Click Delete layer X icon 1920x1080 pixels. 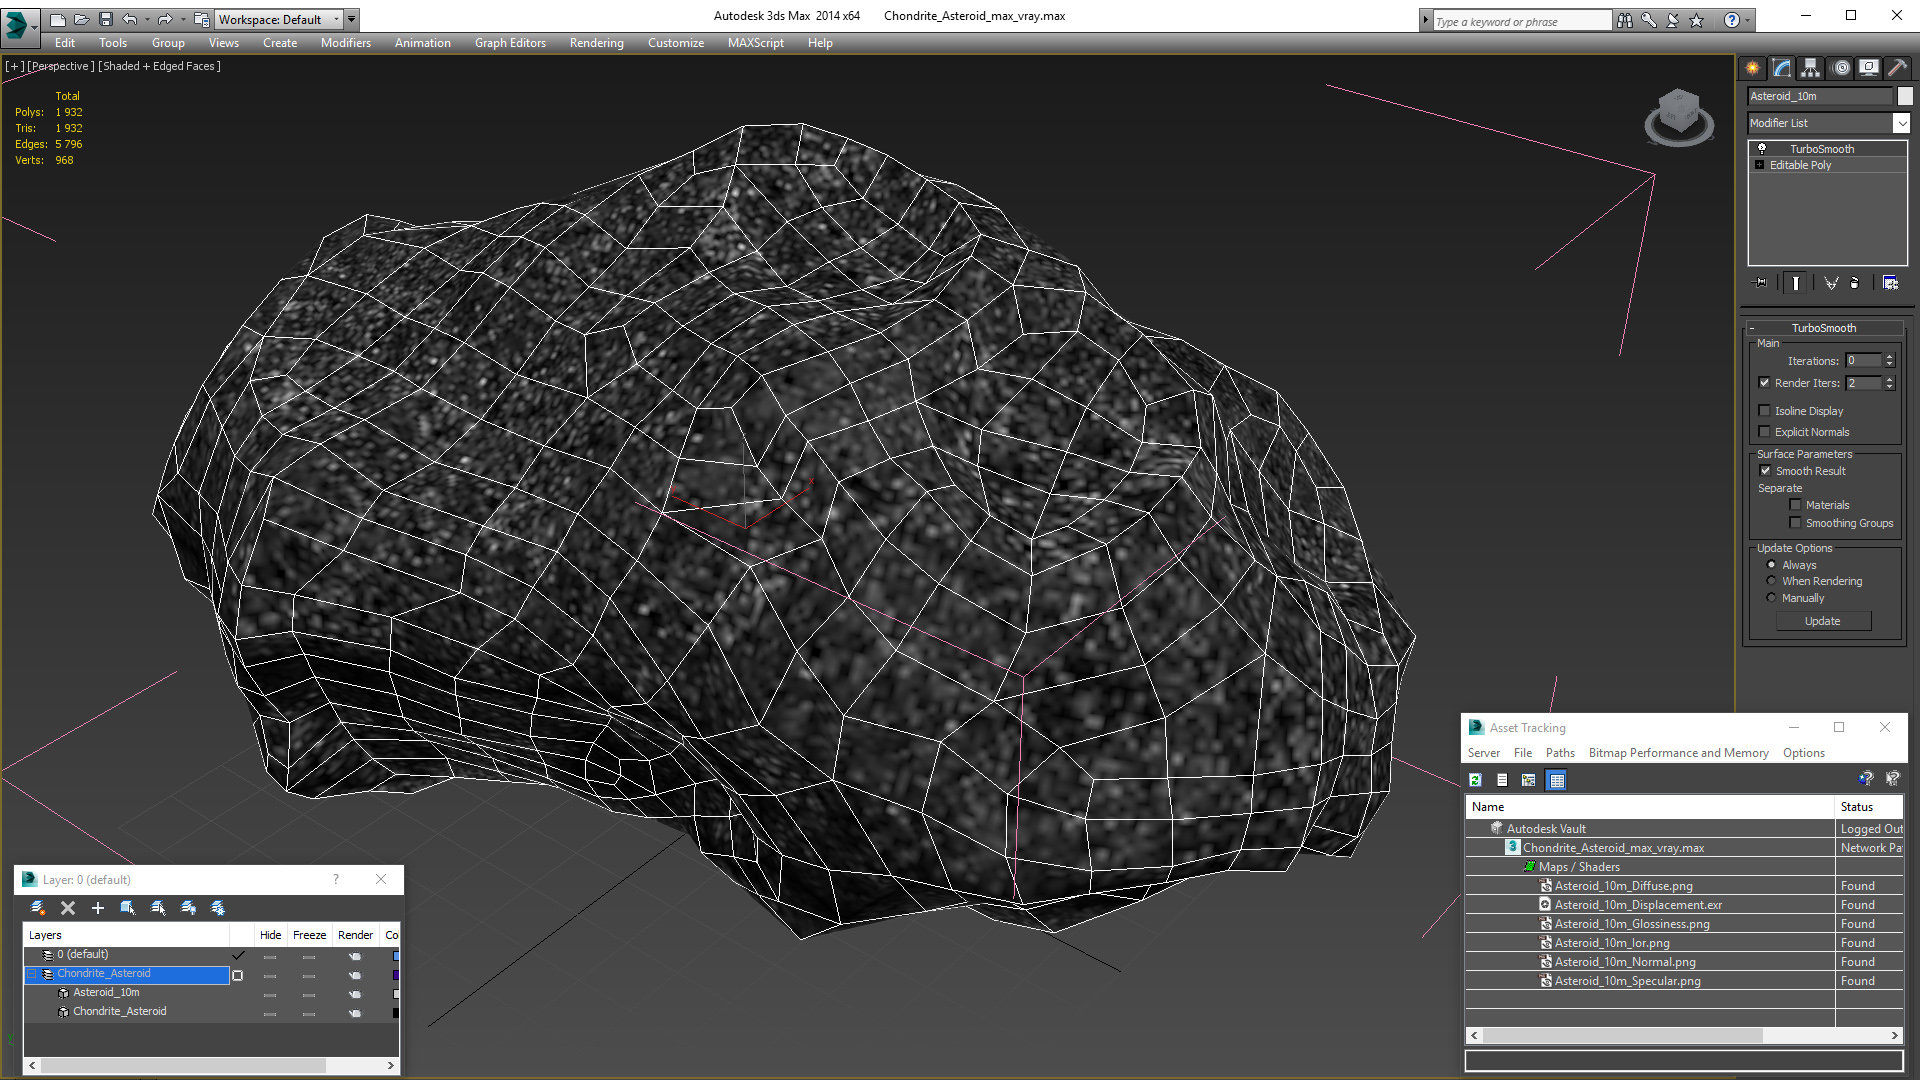coord(68,908)
